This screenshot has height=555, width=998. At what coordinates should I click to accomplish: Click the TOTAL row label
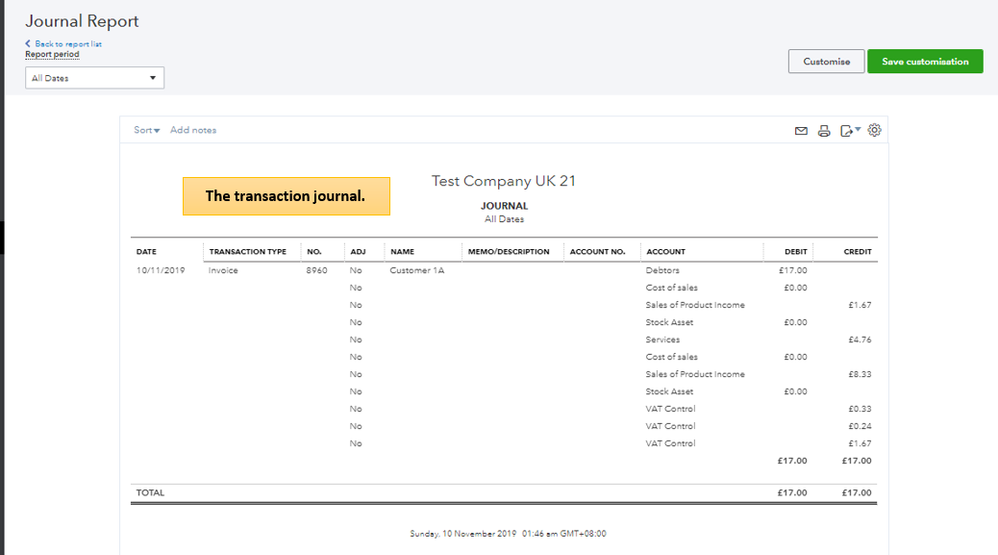click(150, 493)
